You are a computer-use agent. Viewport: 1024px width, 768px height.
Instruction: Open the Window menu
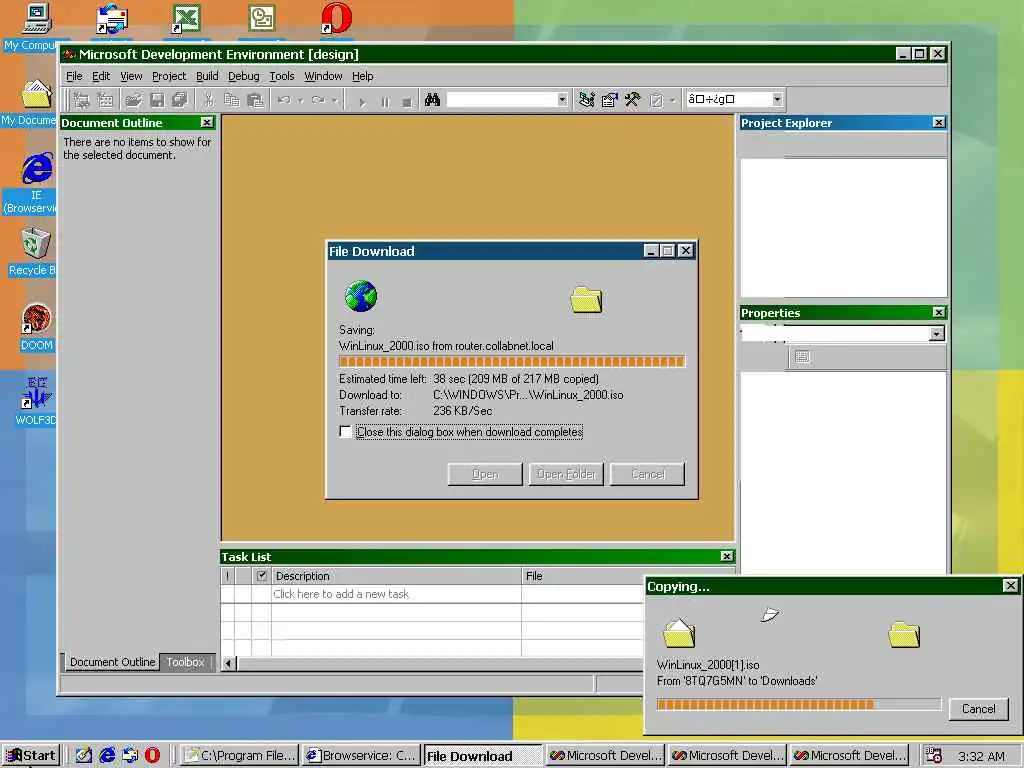pyautogui.click(x=323, y=76)
